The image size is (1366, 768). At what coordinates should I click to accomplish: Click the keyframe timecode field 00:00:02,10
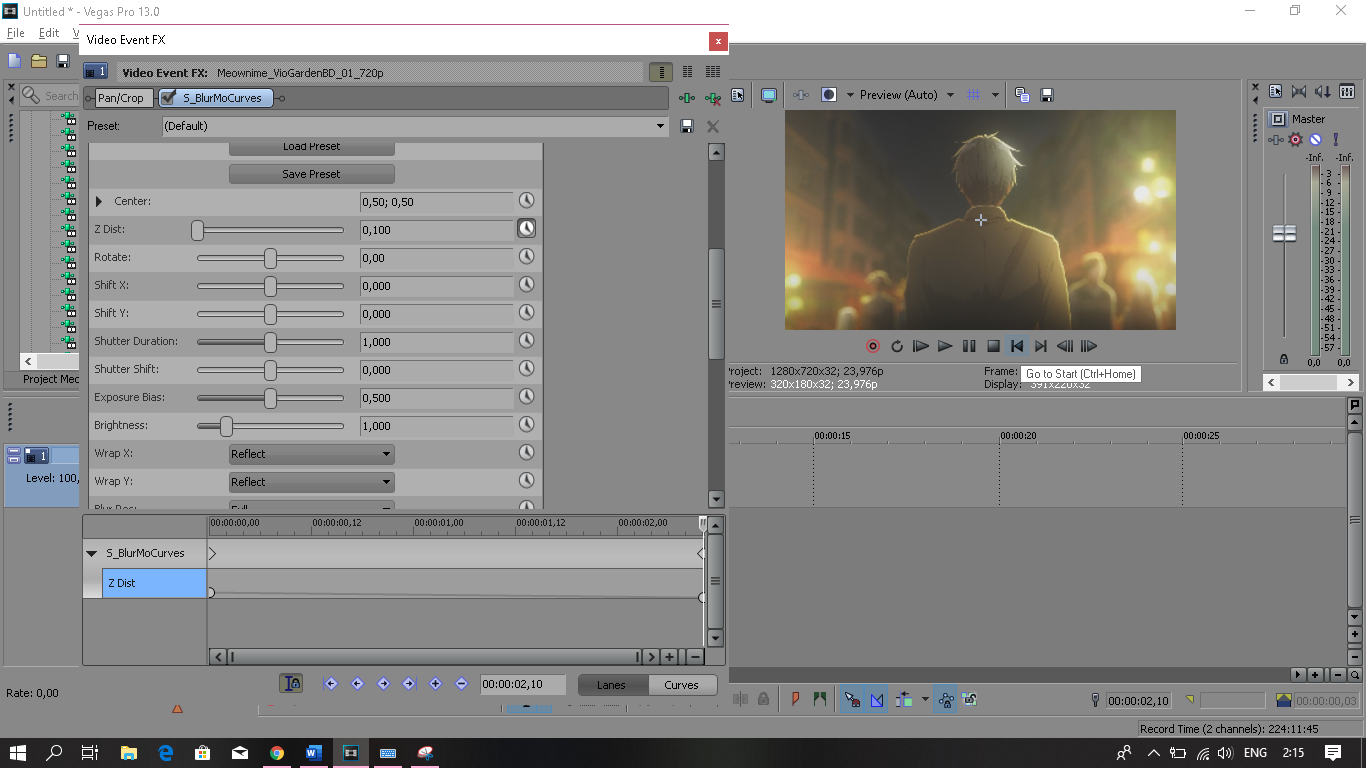point(523,685)
